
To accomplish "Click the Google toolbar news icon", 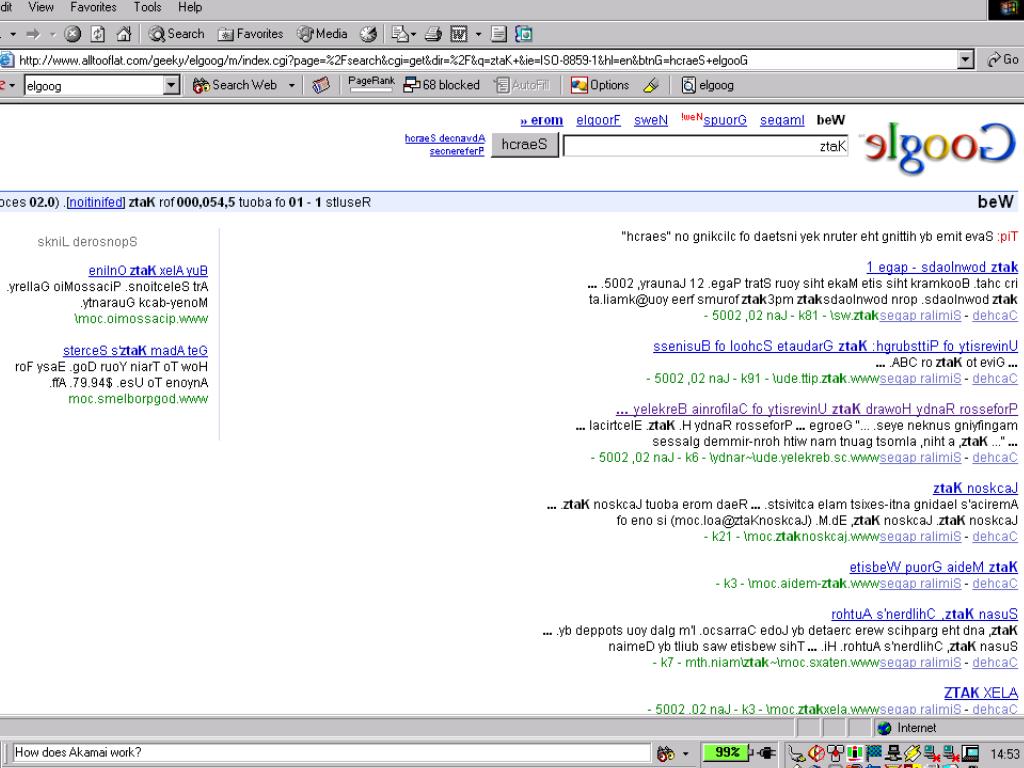I will pos(321,85).
